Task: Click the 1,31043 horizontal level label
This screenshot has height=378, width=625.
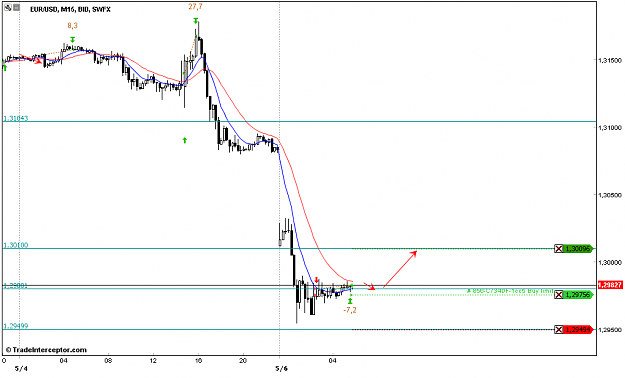Action: click(x=16, y=118)
